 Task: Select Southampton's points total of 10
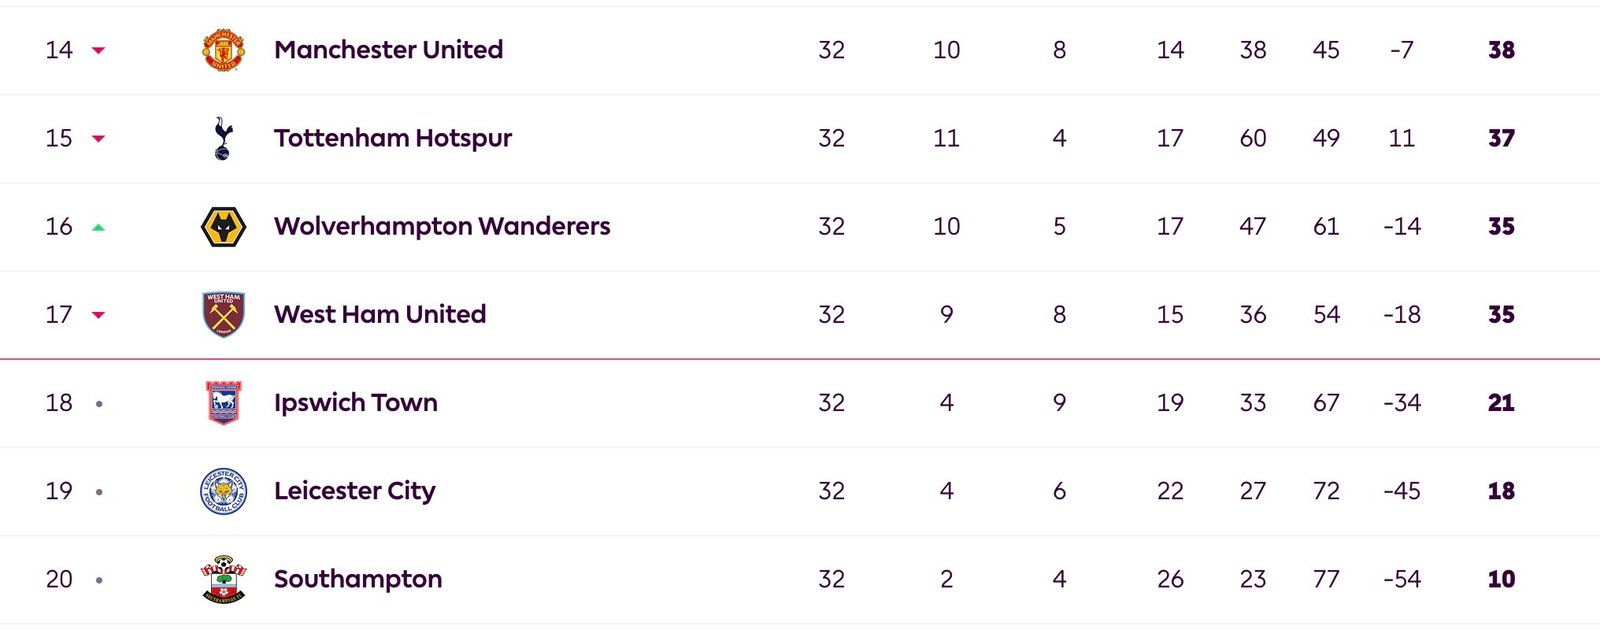(1501, 579)
